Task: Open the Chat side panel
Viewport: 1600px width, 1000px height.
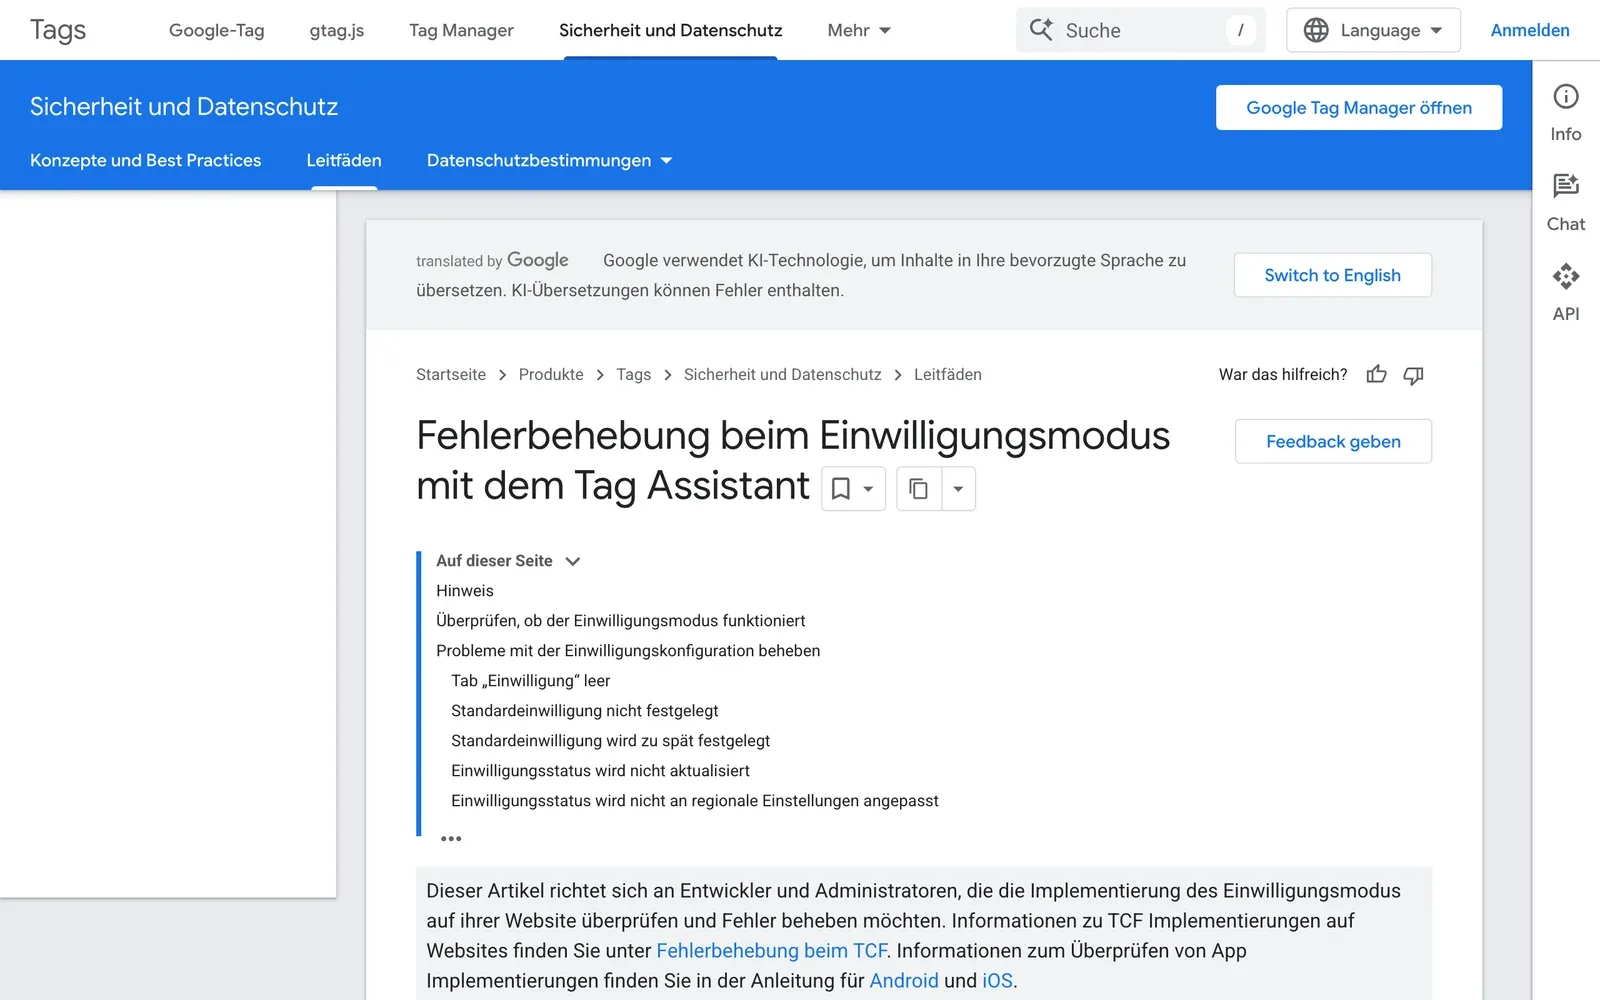Action: point(1565,203)
